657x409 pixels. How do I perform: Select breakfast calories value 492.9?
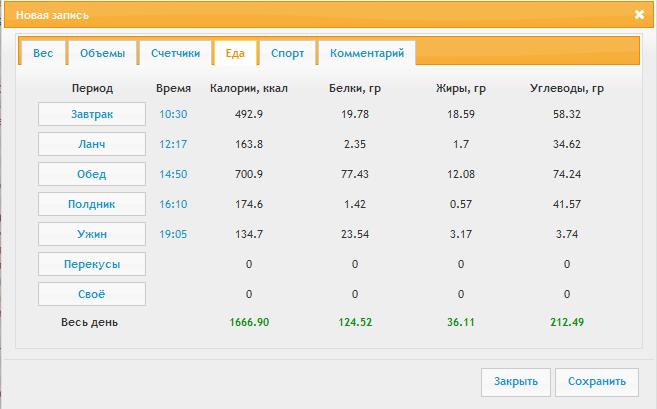coord(249,114)
